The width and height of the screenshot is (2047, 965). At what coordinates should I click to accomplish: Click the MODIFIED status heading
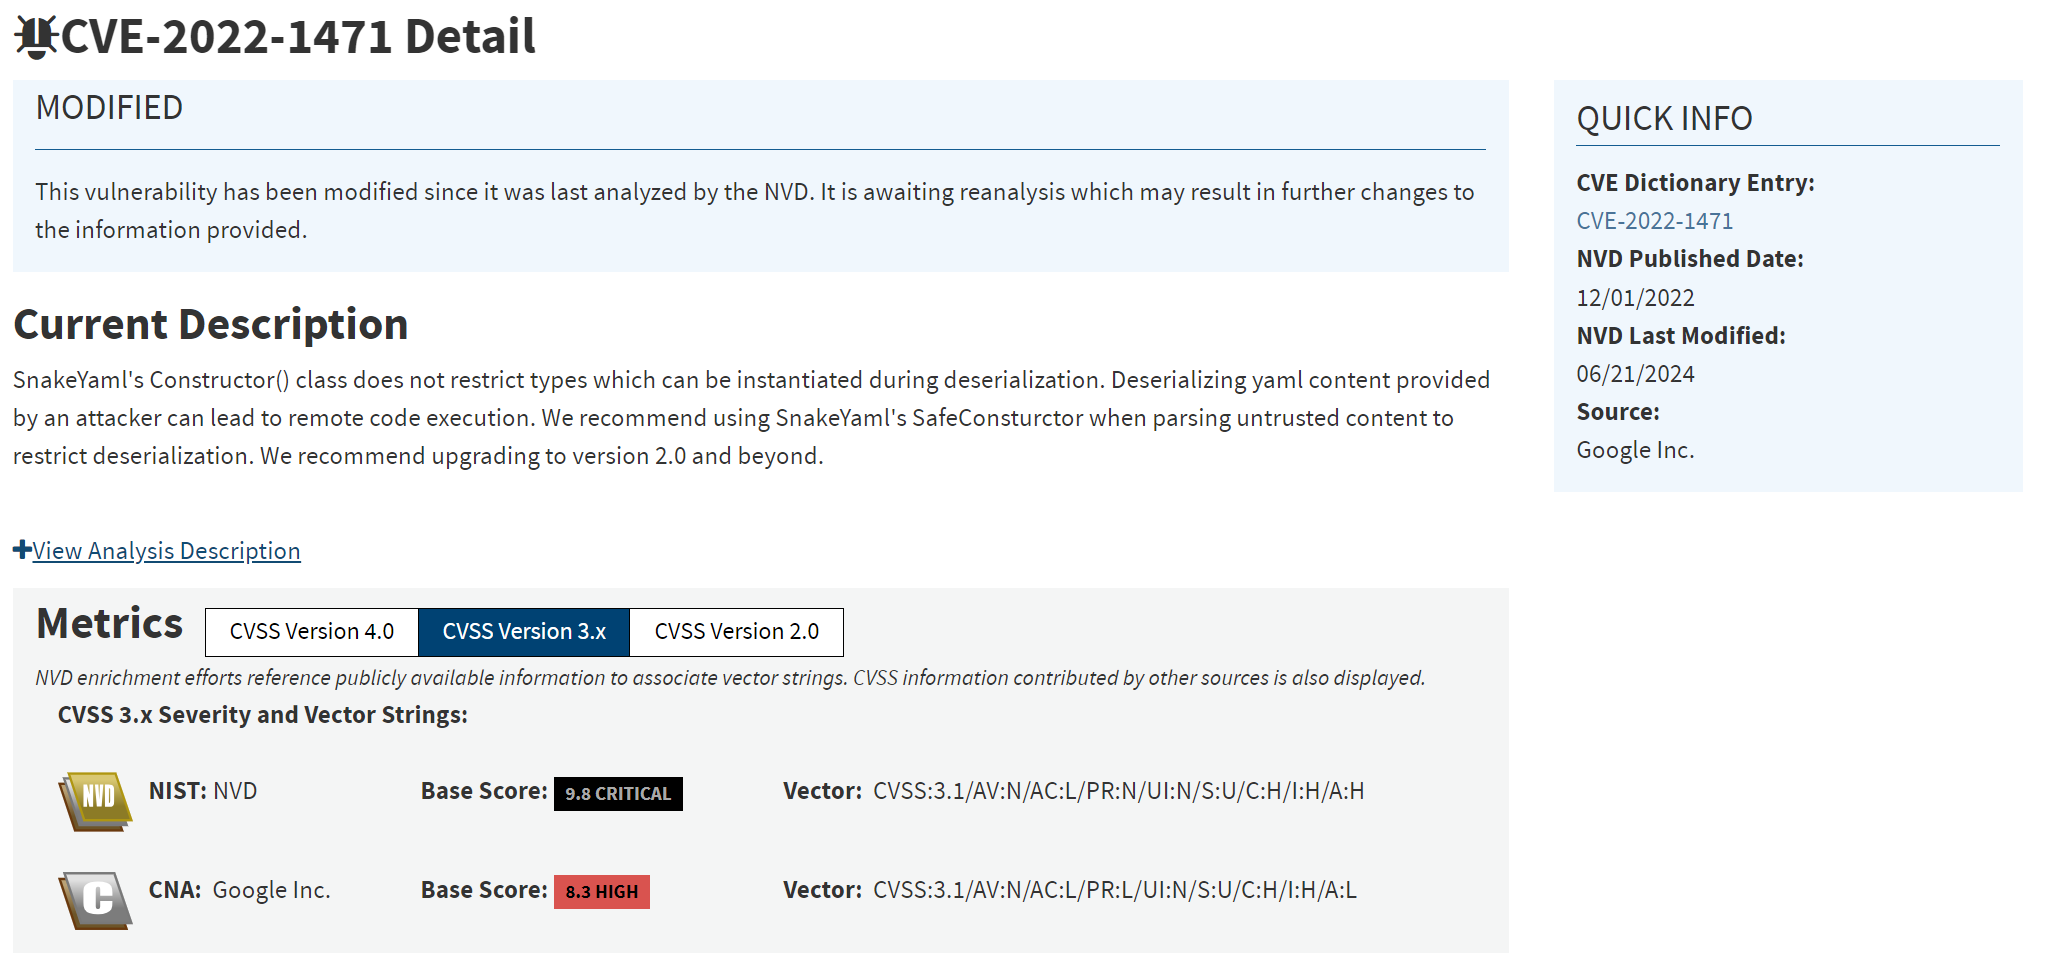tap(109, 108)
